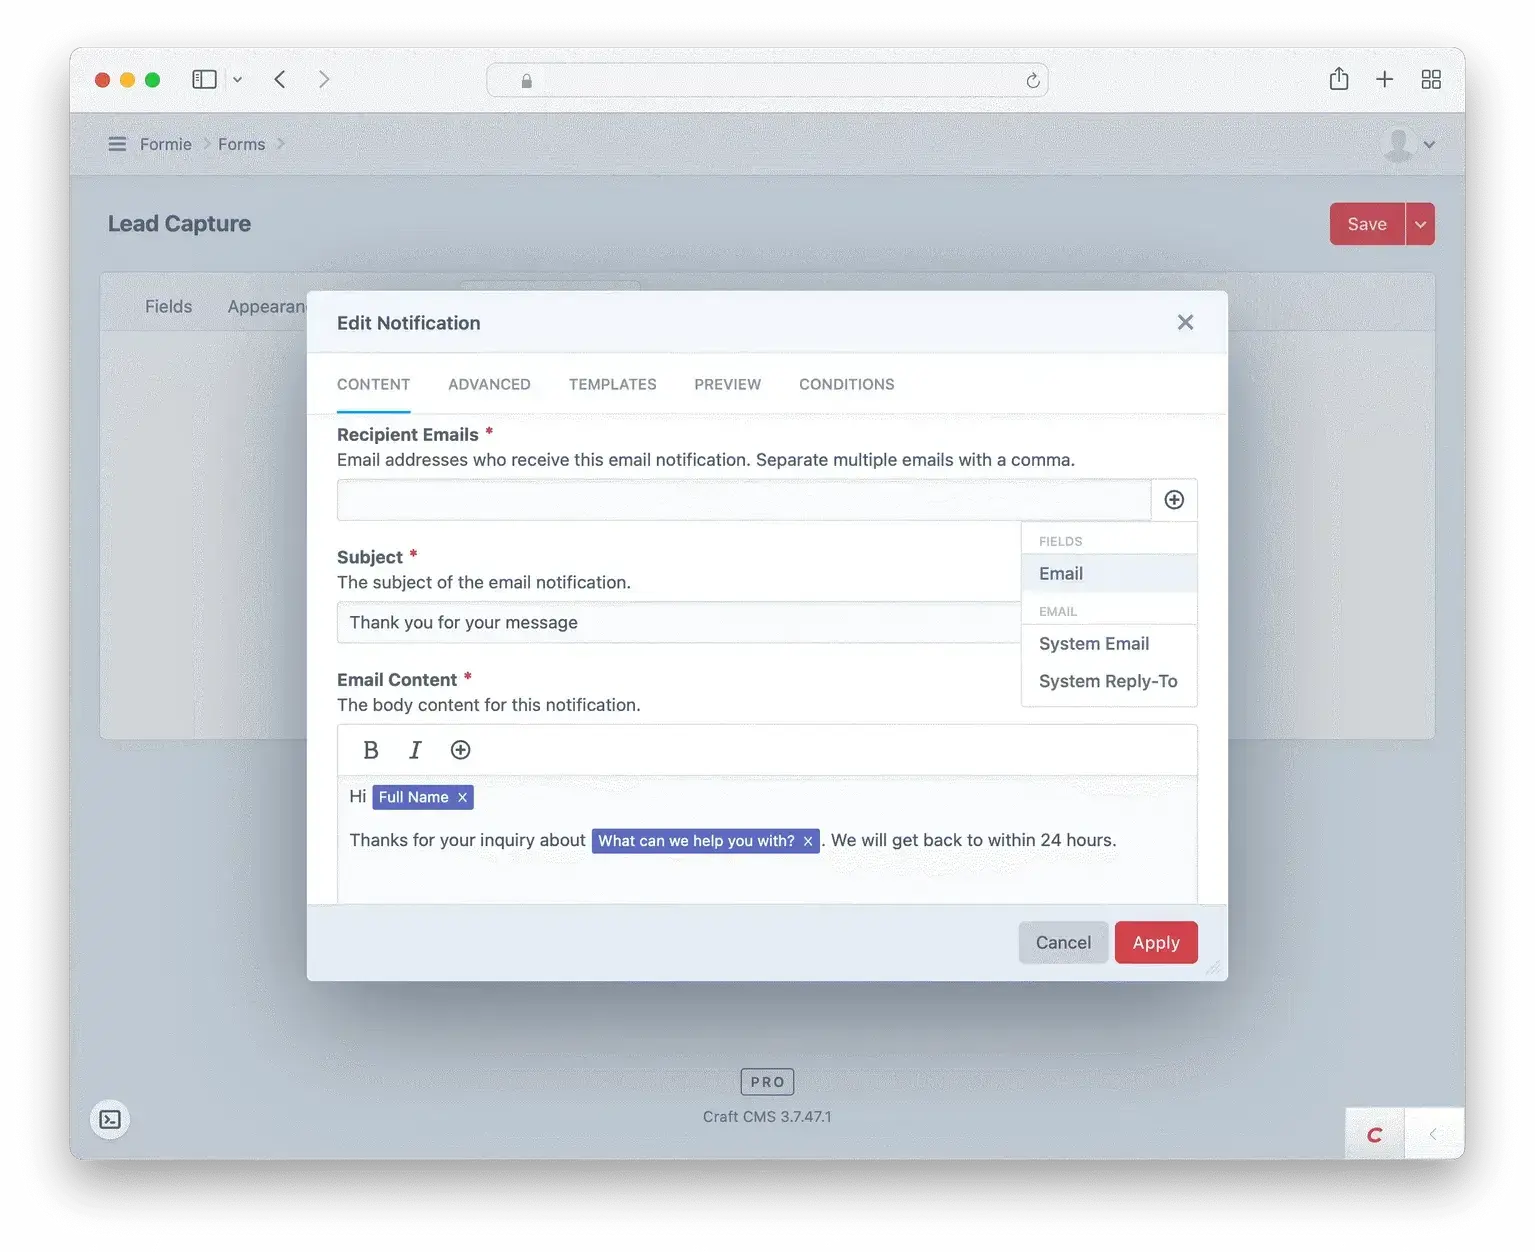Reload the page from the address bar
This screenshot has width=1535, height=1252.
pyautogui.click(x=1033, y=80)
